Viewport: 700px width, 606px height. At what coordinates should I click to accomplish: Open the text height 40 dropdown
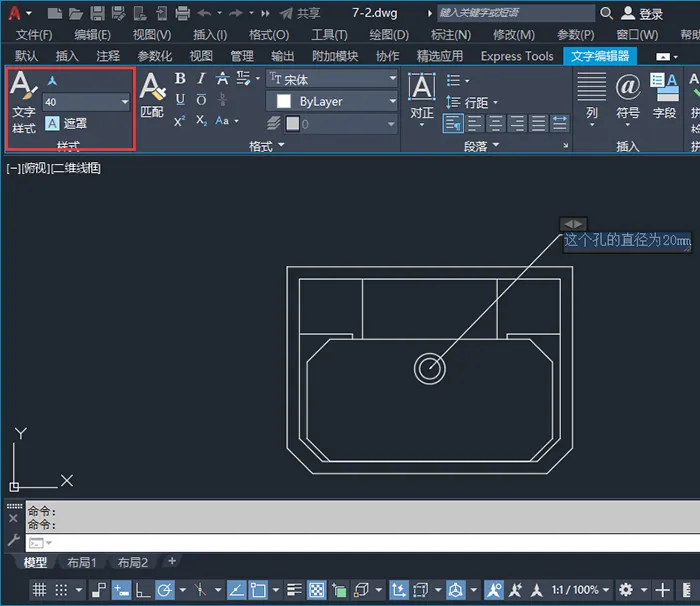pyautogui.click(x=86, y=102)
